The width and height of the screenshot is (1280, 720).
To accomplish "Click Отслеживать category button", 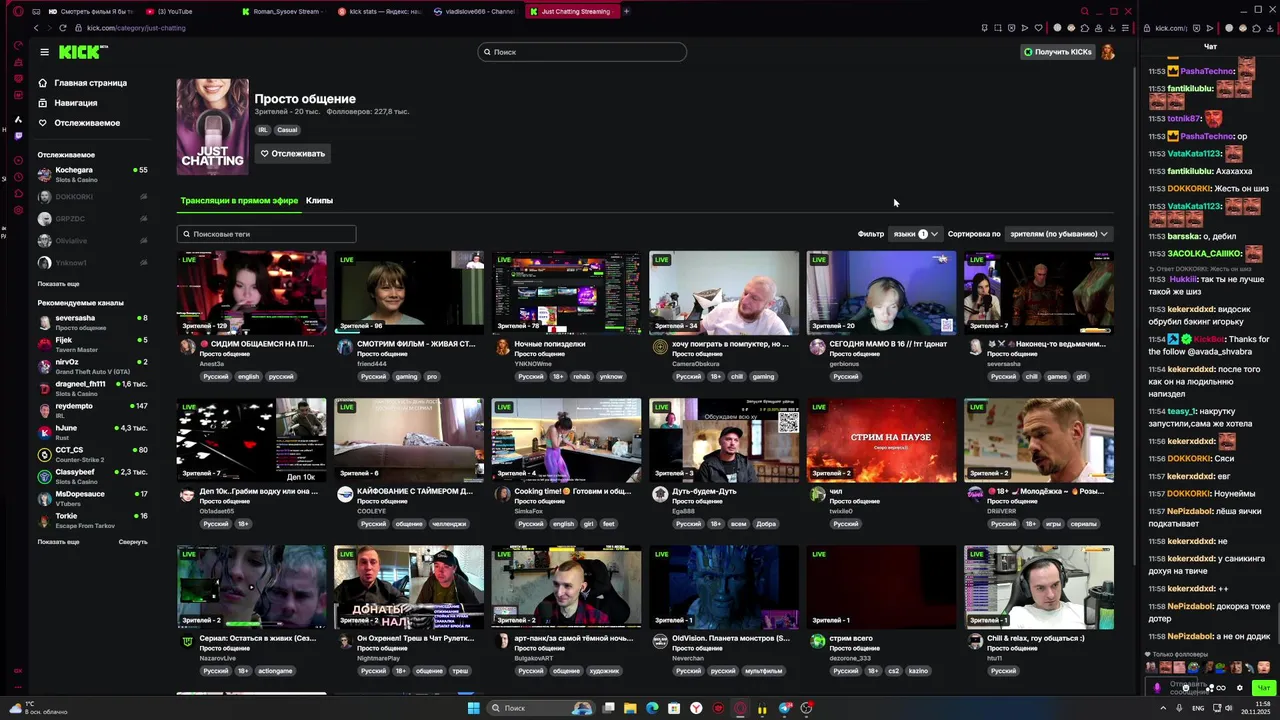I will tap(293, 153).
